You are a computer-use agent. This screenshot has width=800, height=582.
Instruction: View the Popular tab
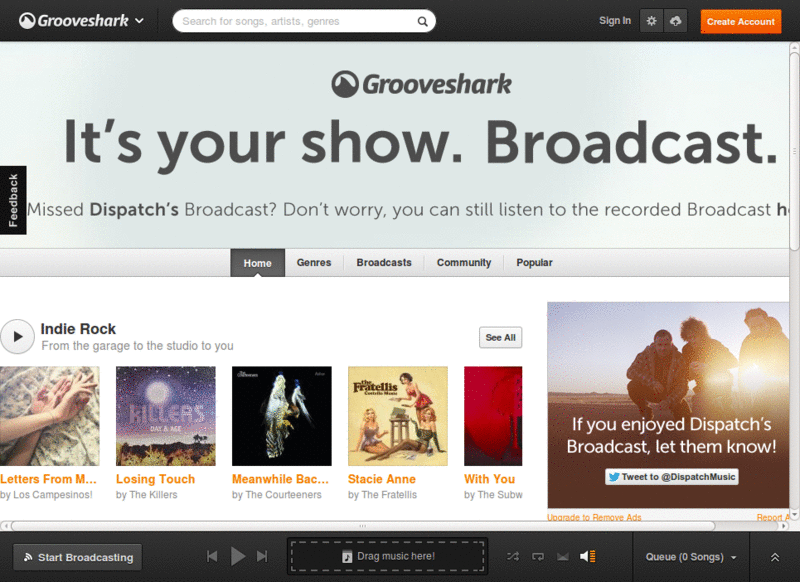(534, 263)
